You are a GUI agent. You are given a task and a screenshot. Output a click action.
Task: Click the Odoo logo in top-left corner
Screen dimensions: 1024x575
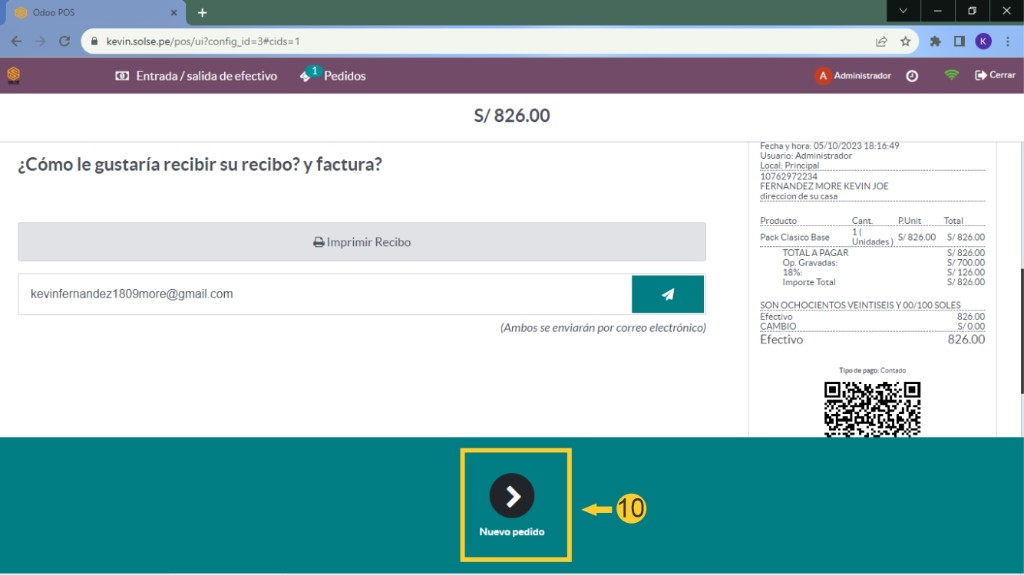[14, 76]
